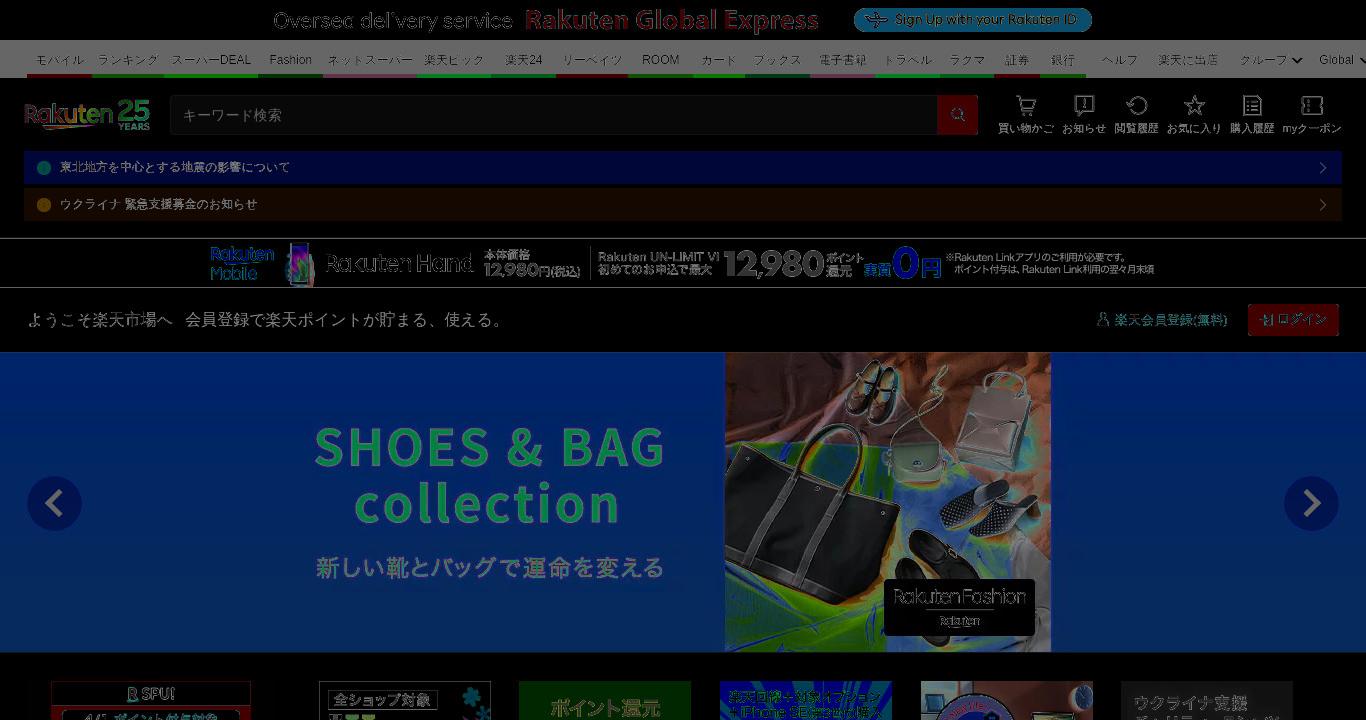The width and height of the screenshot is (1366, 720).
Task: Click the Rakuten 25 Years logo
Action: (x=87, y=115)
